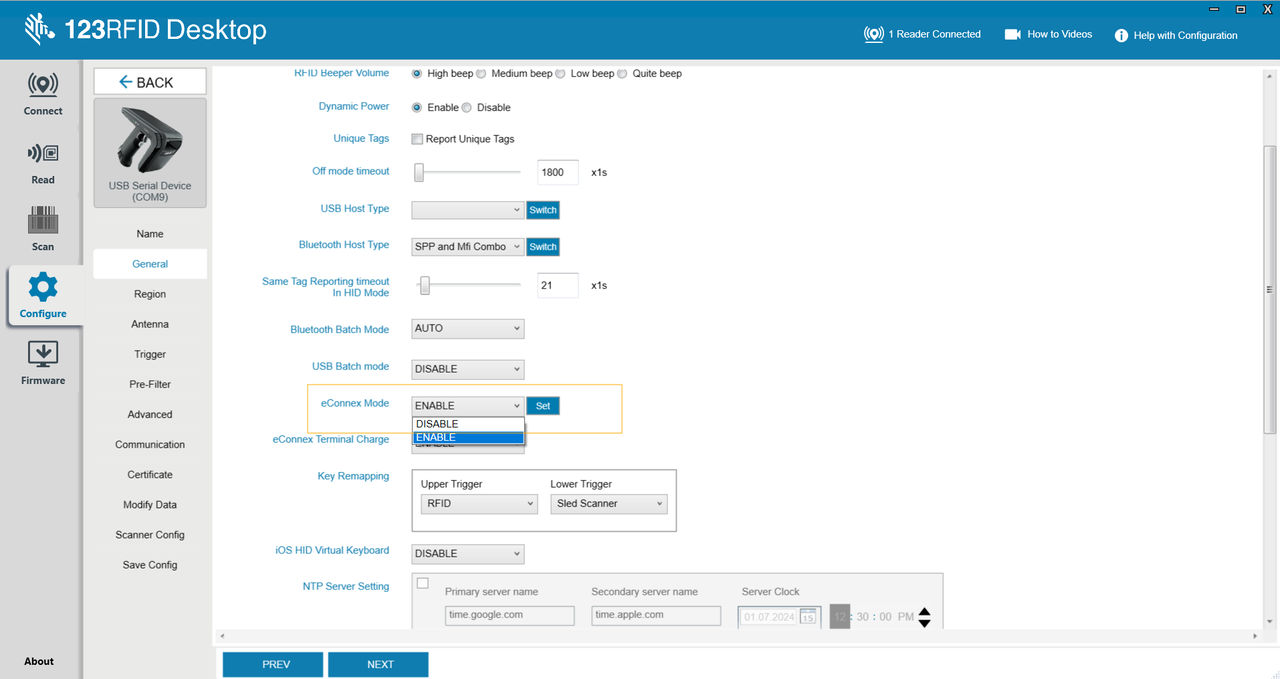The image size is (1280, 679).
Task: Choose DISABLE in eConnex Mode list
Action: click(468, 424)
